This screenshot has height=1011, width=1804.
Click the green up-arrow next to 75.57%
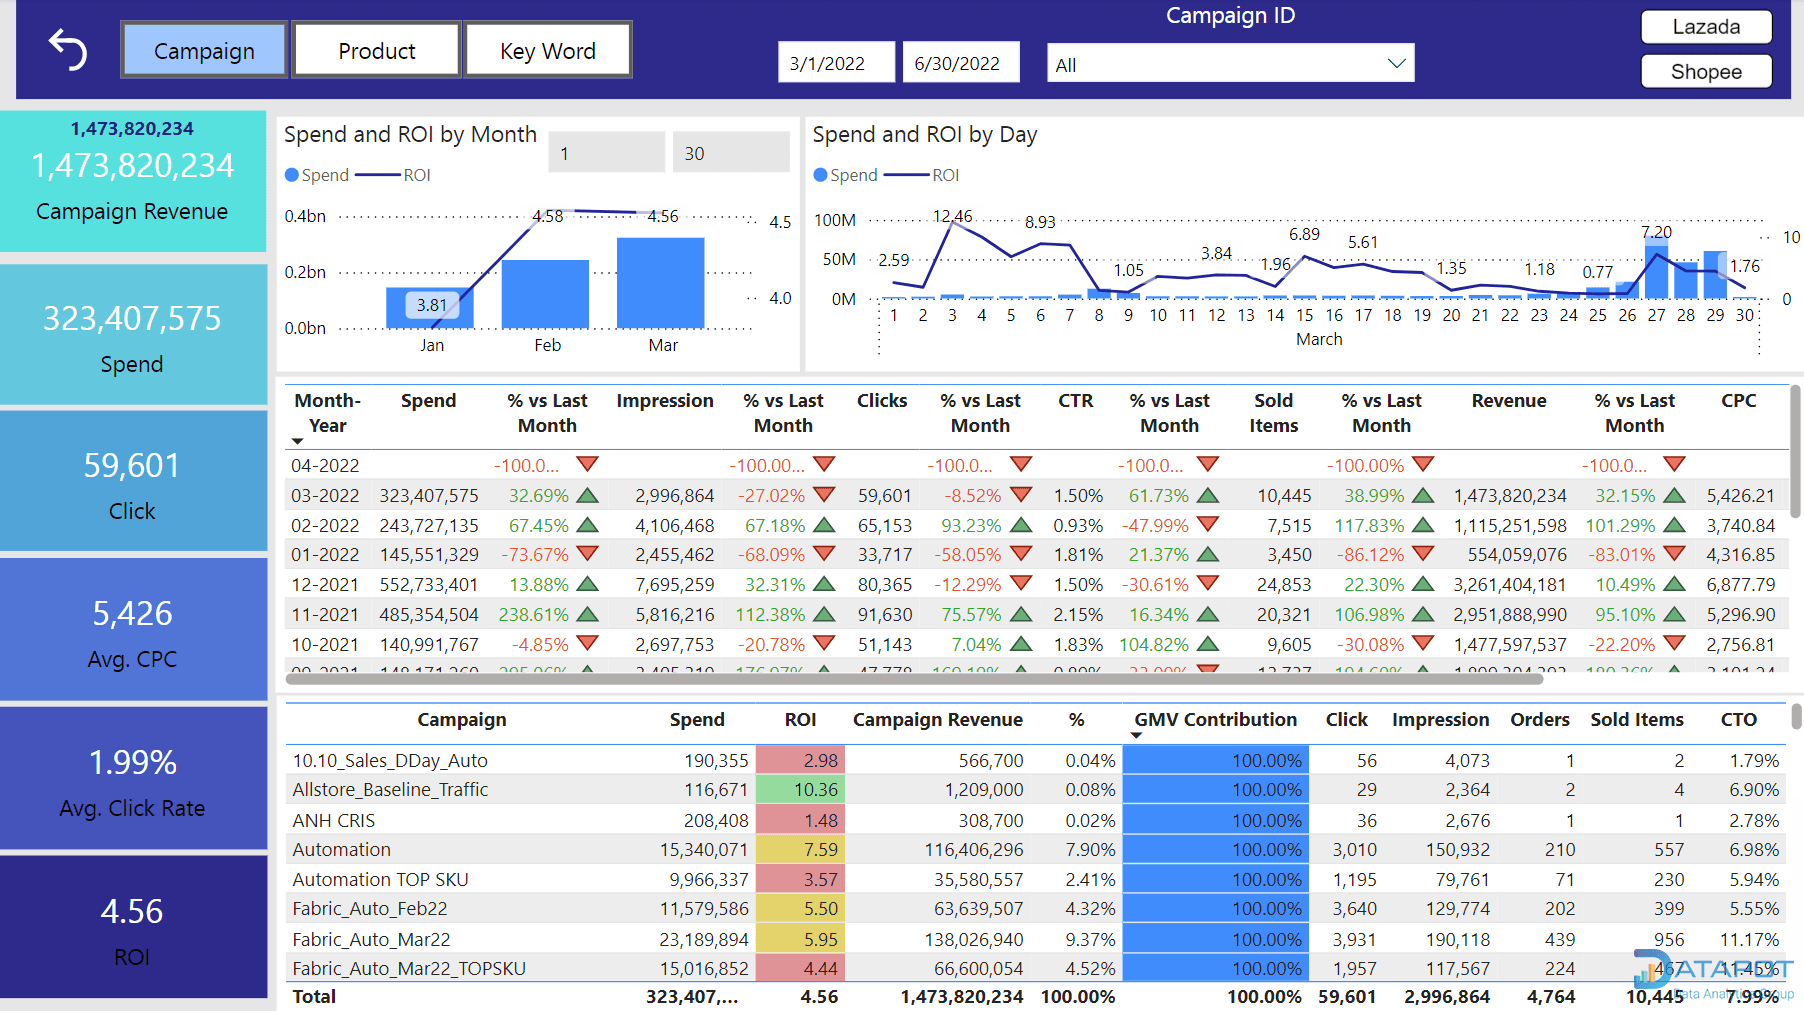point(1021,613)
